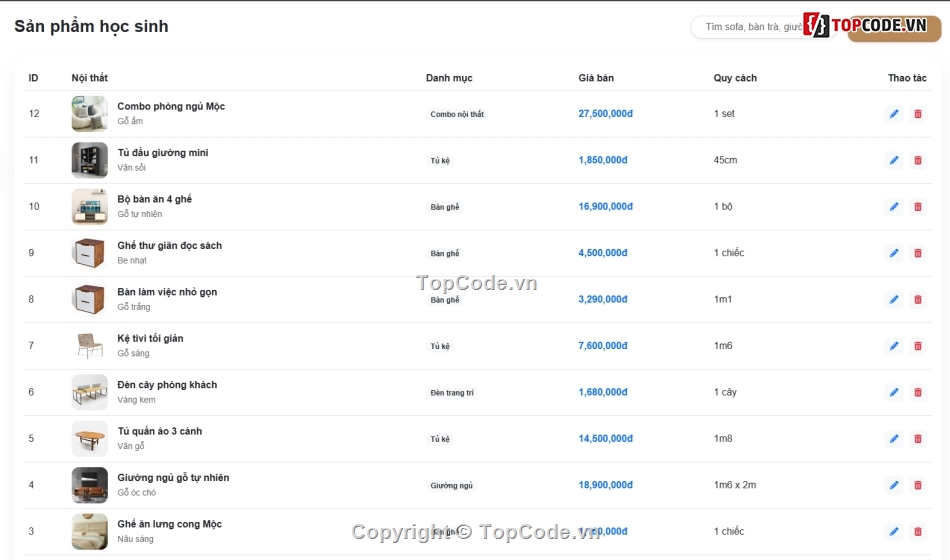This screenshot has height=560, width=950.
Task: Edit product Giường ngủ gỗ tự nhiên
Action: coord(894,485)
